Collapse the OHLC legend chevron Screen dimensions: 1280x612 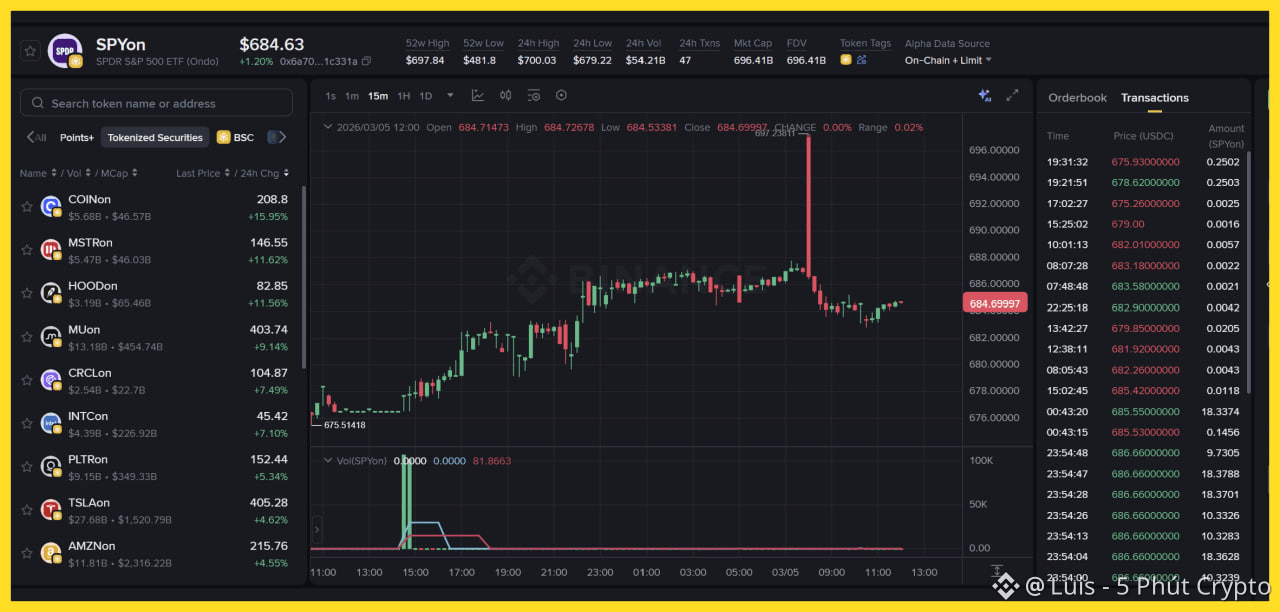[327, 128]
